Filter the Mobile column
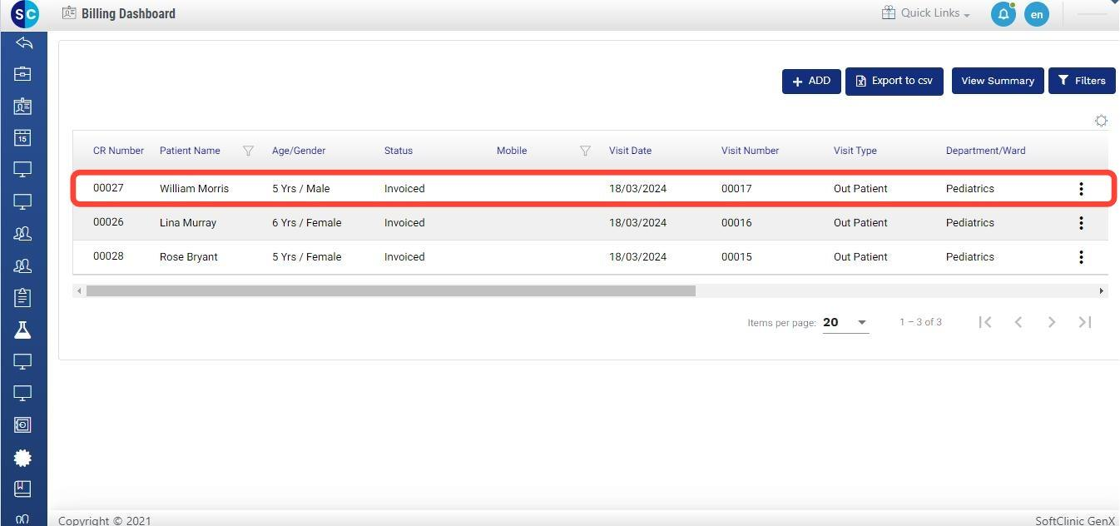Image resolution: width=1120 pixels, height=526 pixels. click(x=585, y=151)
